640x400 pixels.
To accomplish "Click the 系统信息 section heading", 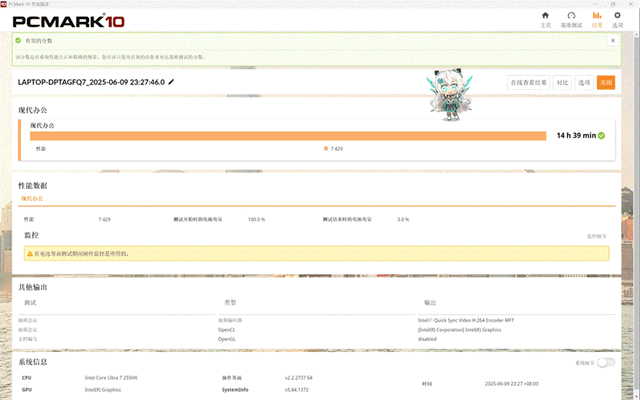I will [33, 362].
